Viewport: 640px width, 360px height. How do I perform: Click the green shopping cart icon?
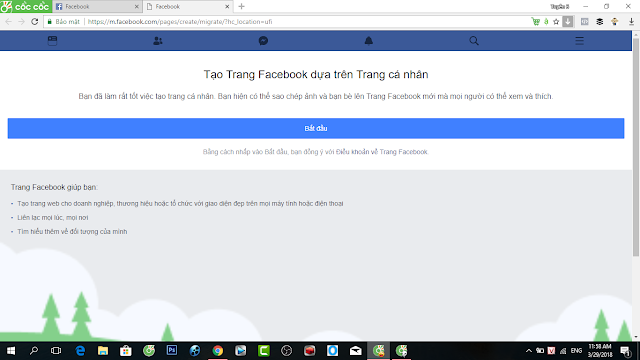[536, 22]
